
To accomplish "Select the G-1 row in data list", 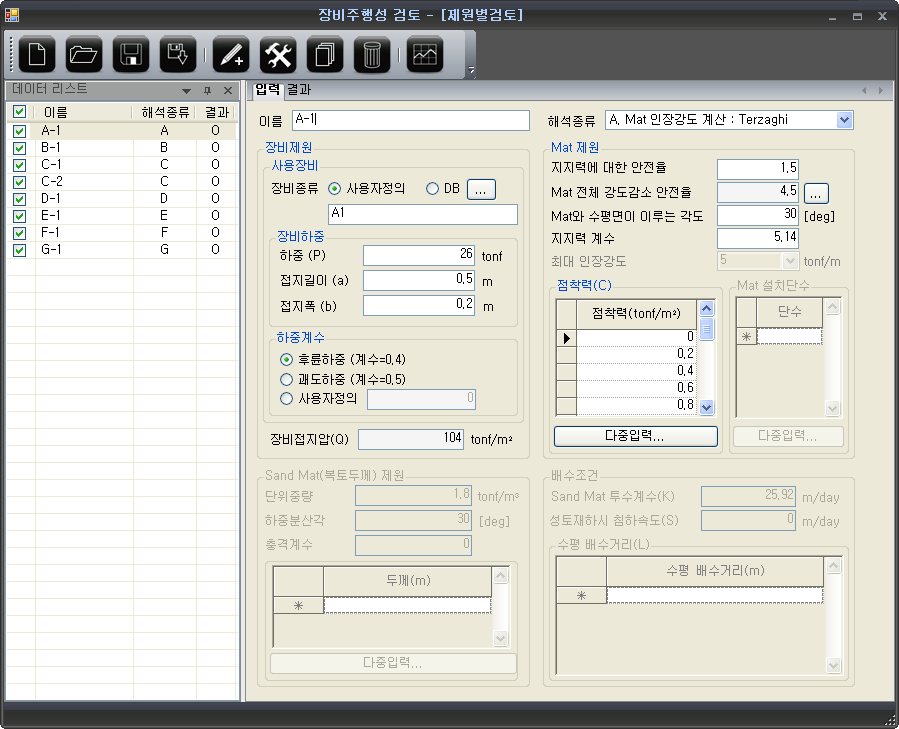I will [x=122, y=250].
